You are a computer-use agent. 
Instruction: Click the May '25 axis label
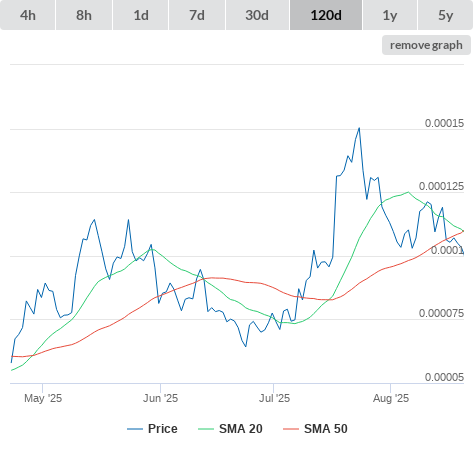pos(43,398)
